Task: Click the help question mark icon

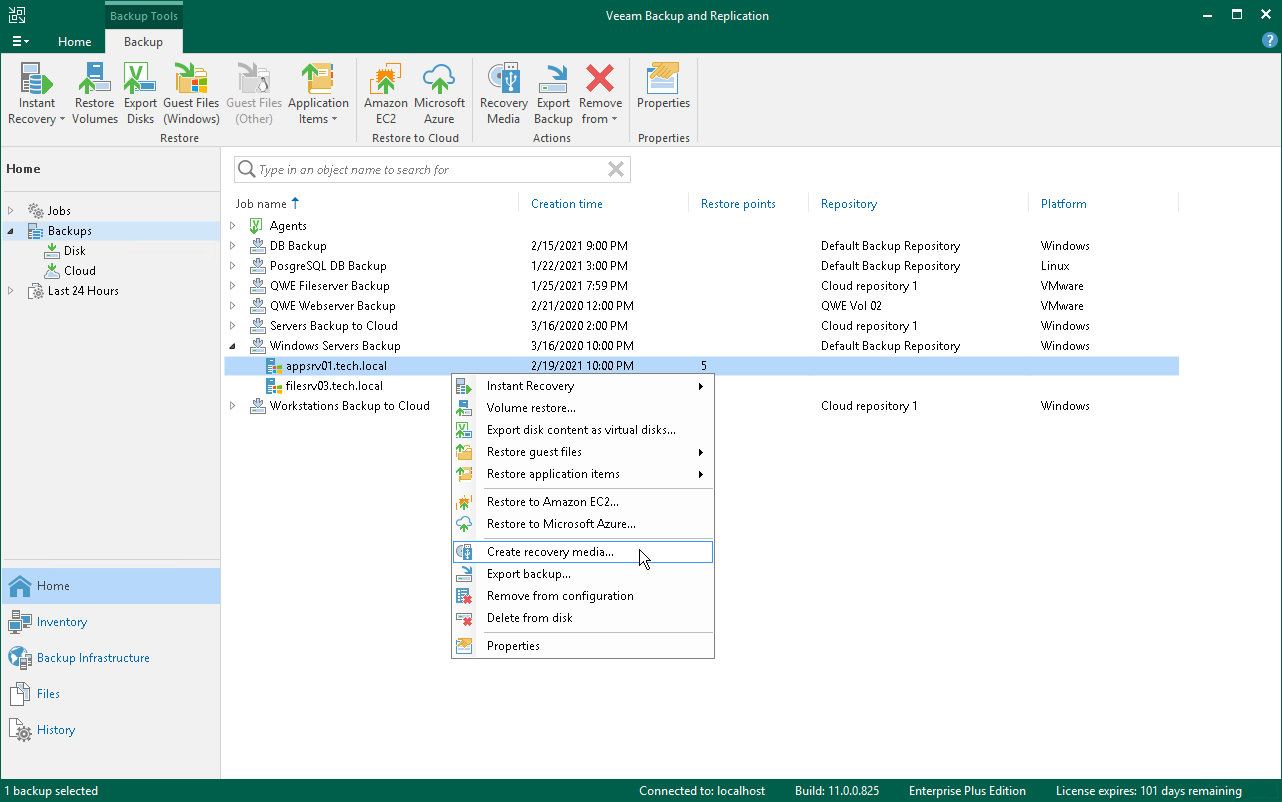Action: coord(1269,40)
